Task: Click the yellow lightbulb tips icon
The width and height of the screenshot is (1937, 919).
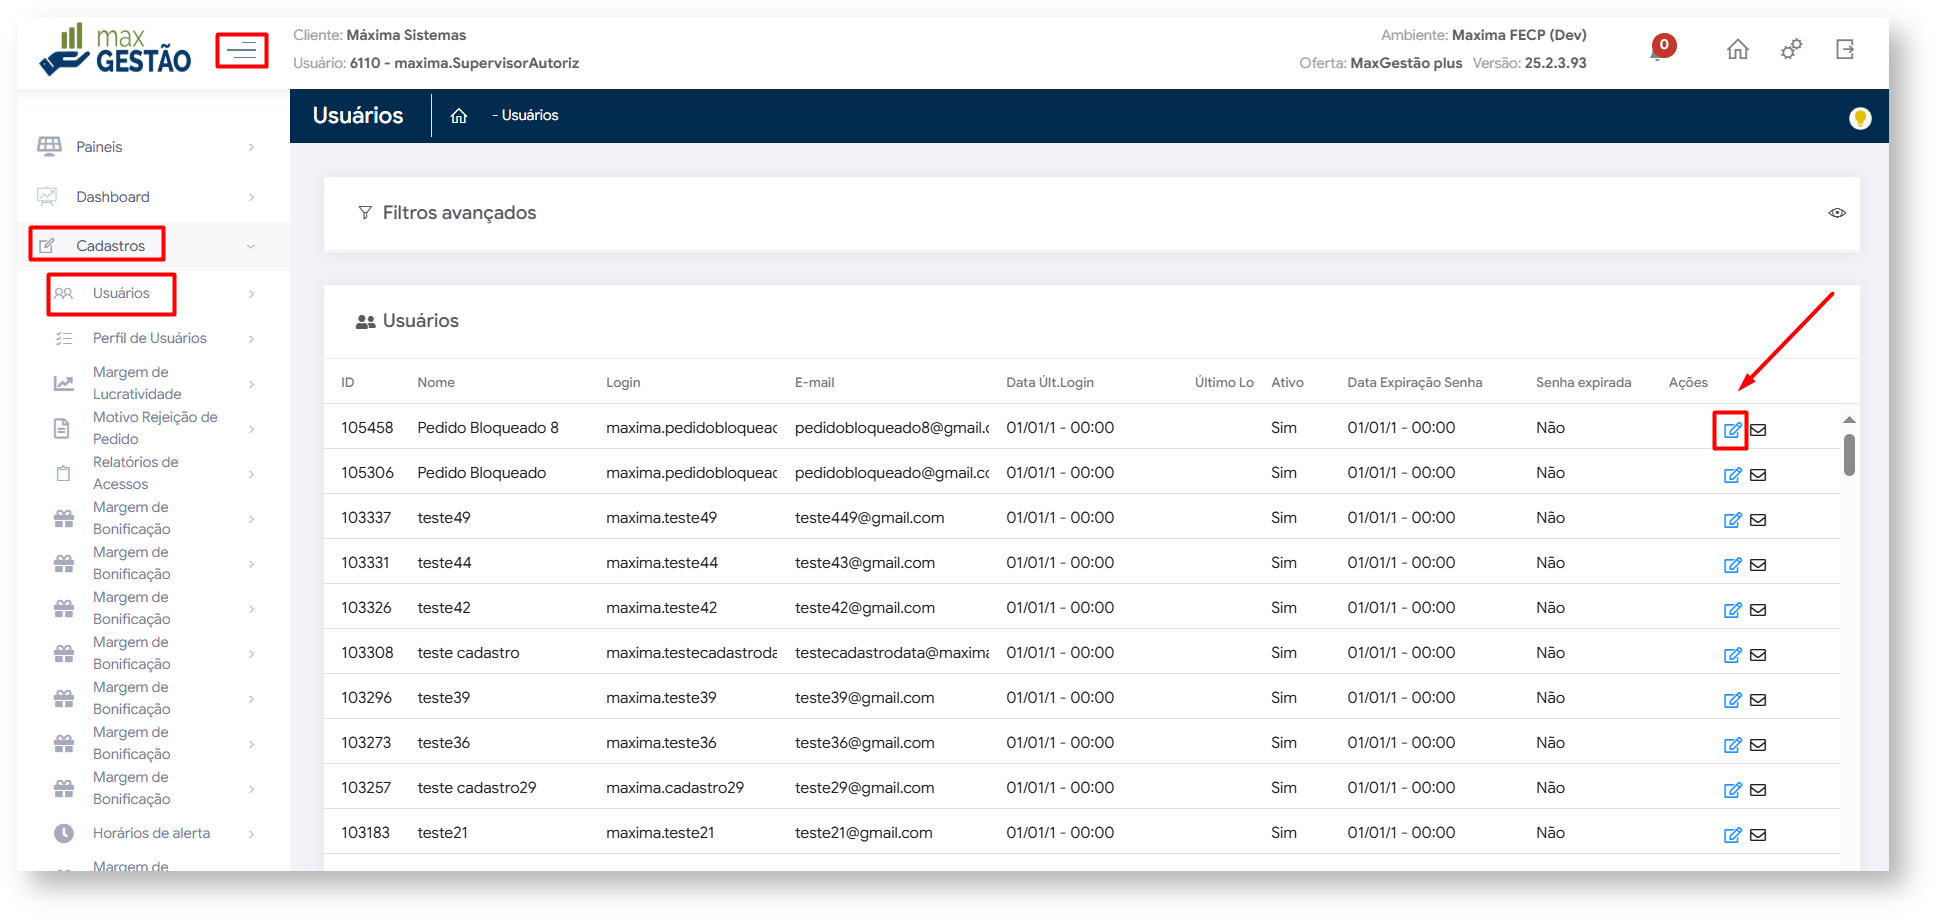Action: [x=1859, y=118]
